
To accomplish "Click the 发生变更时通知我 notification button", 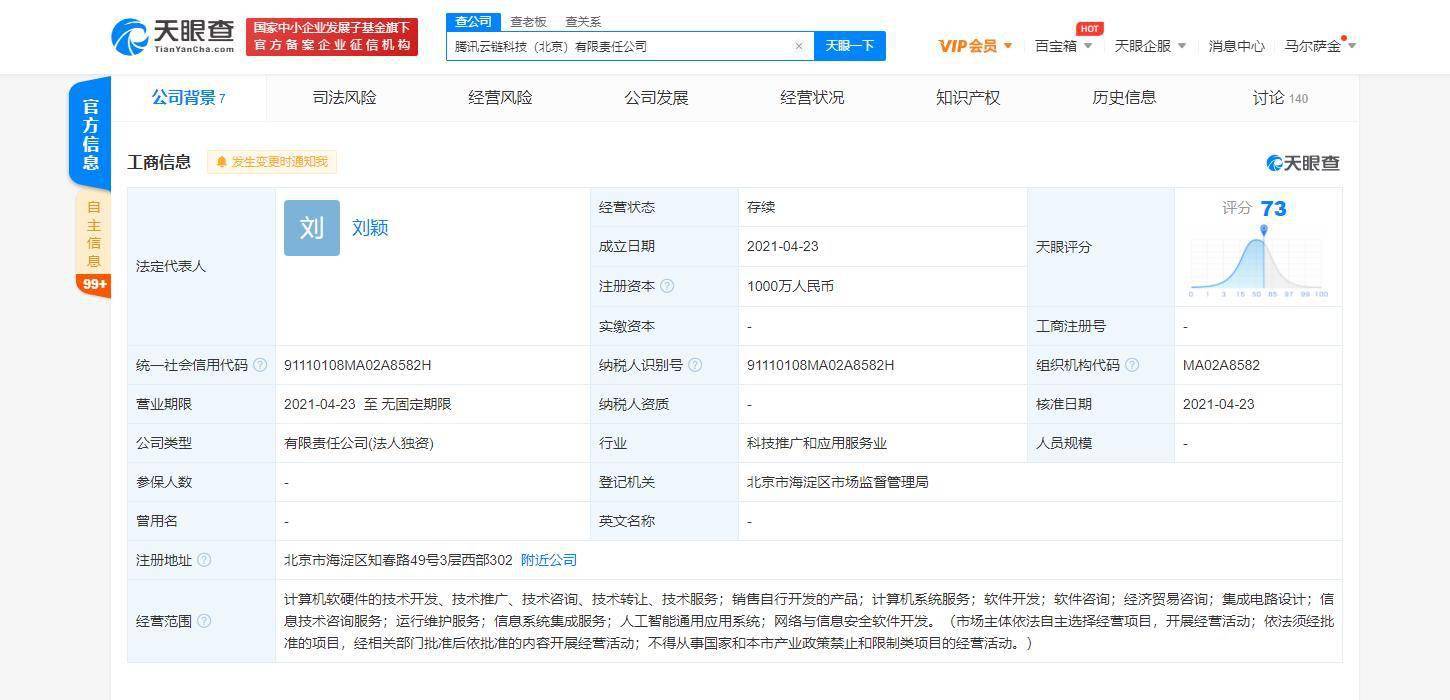I will point(272,162).
